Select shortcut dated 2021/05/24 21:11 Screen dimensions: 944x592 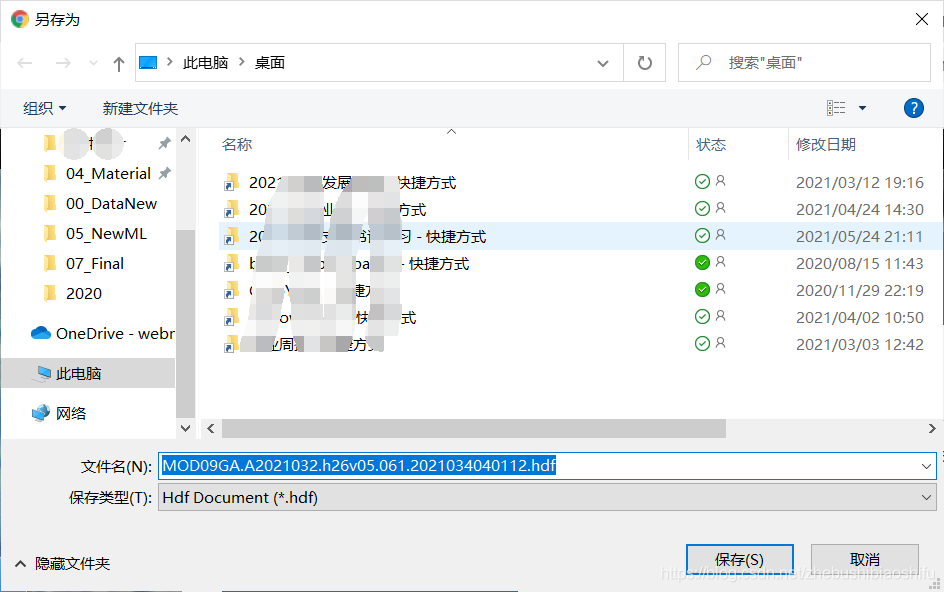click(574, 236)
